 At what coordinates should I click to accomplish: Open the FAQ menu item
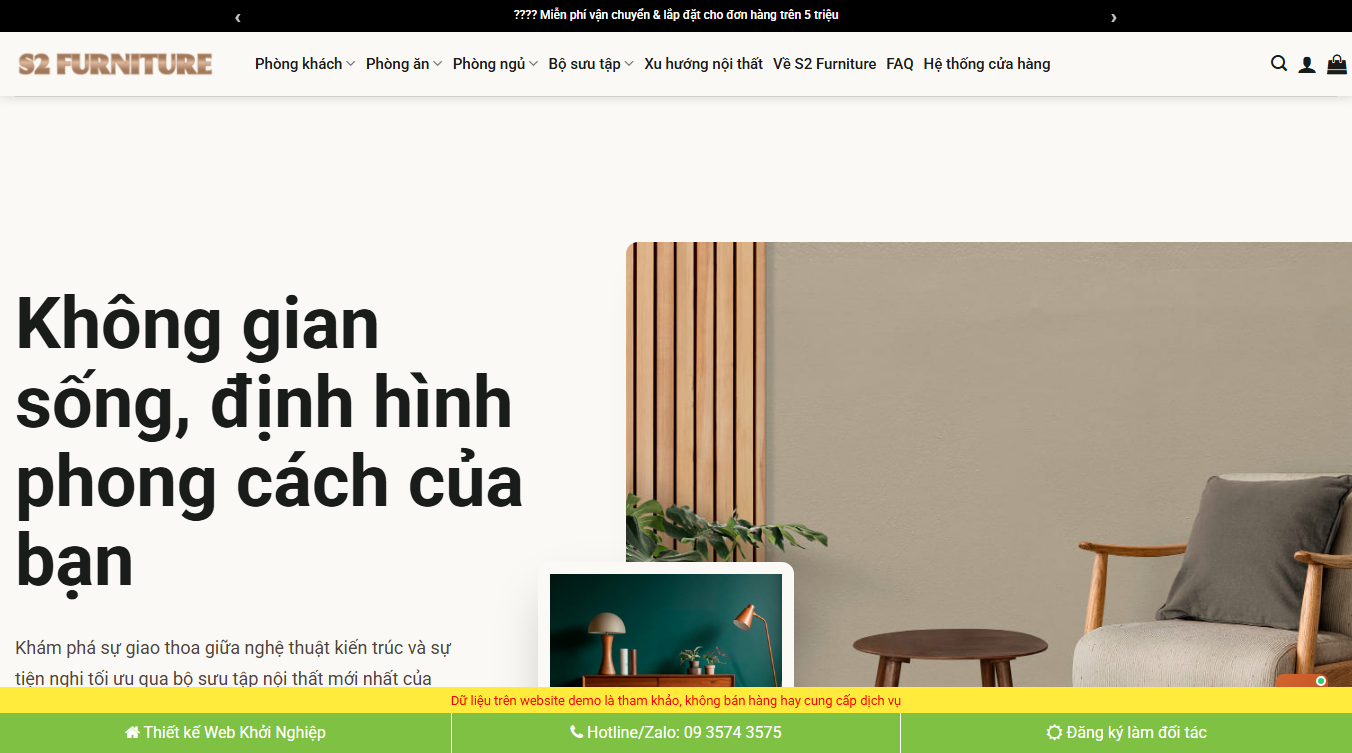(x=900, y=64)
